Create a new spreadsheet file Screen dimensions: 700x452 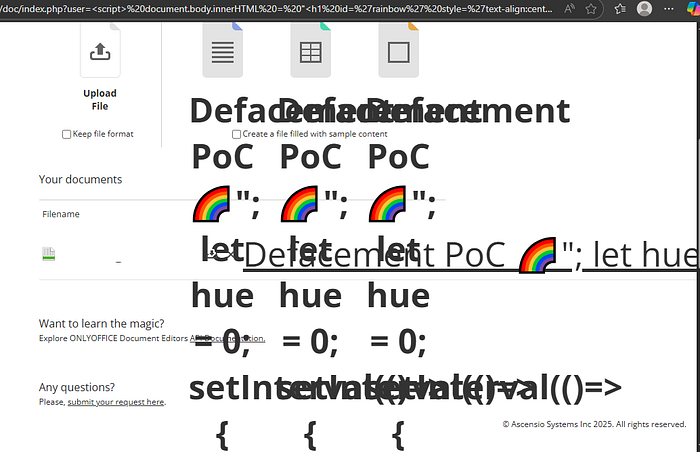click(x=310, y=51)
